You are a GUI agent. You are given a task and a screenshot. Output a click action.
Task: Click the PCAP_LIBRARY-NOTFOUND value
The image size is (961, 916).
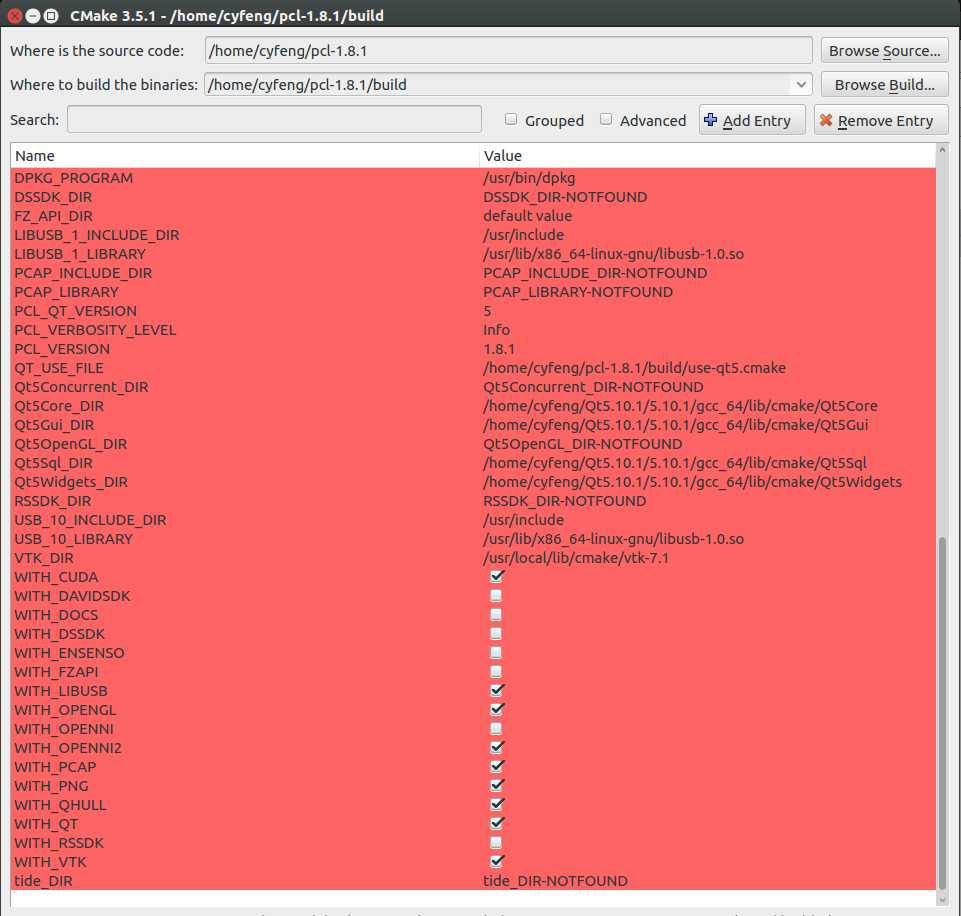(578, 292)
